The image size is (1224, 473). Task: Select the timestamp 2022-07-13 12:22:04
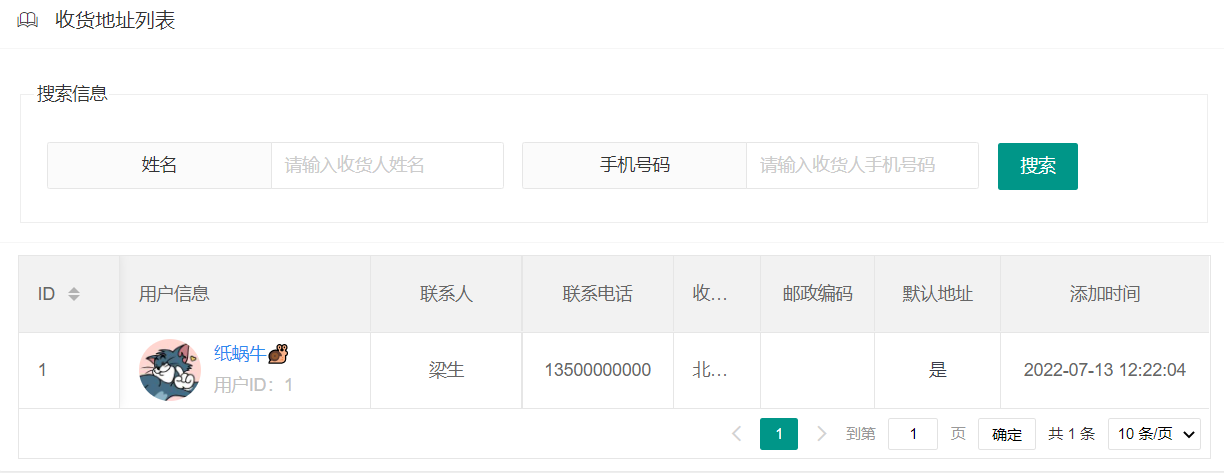[1105, 370]
